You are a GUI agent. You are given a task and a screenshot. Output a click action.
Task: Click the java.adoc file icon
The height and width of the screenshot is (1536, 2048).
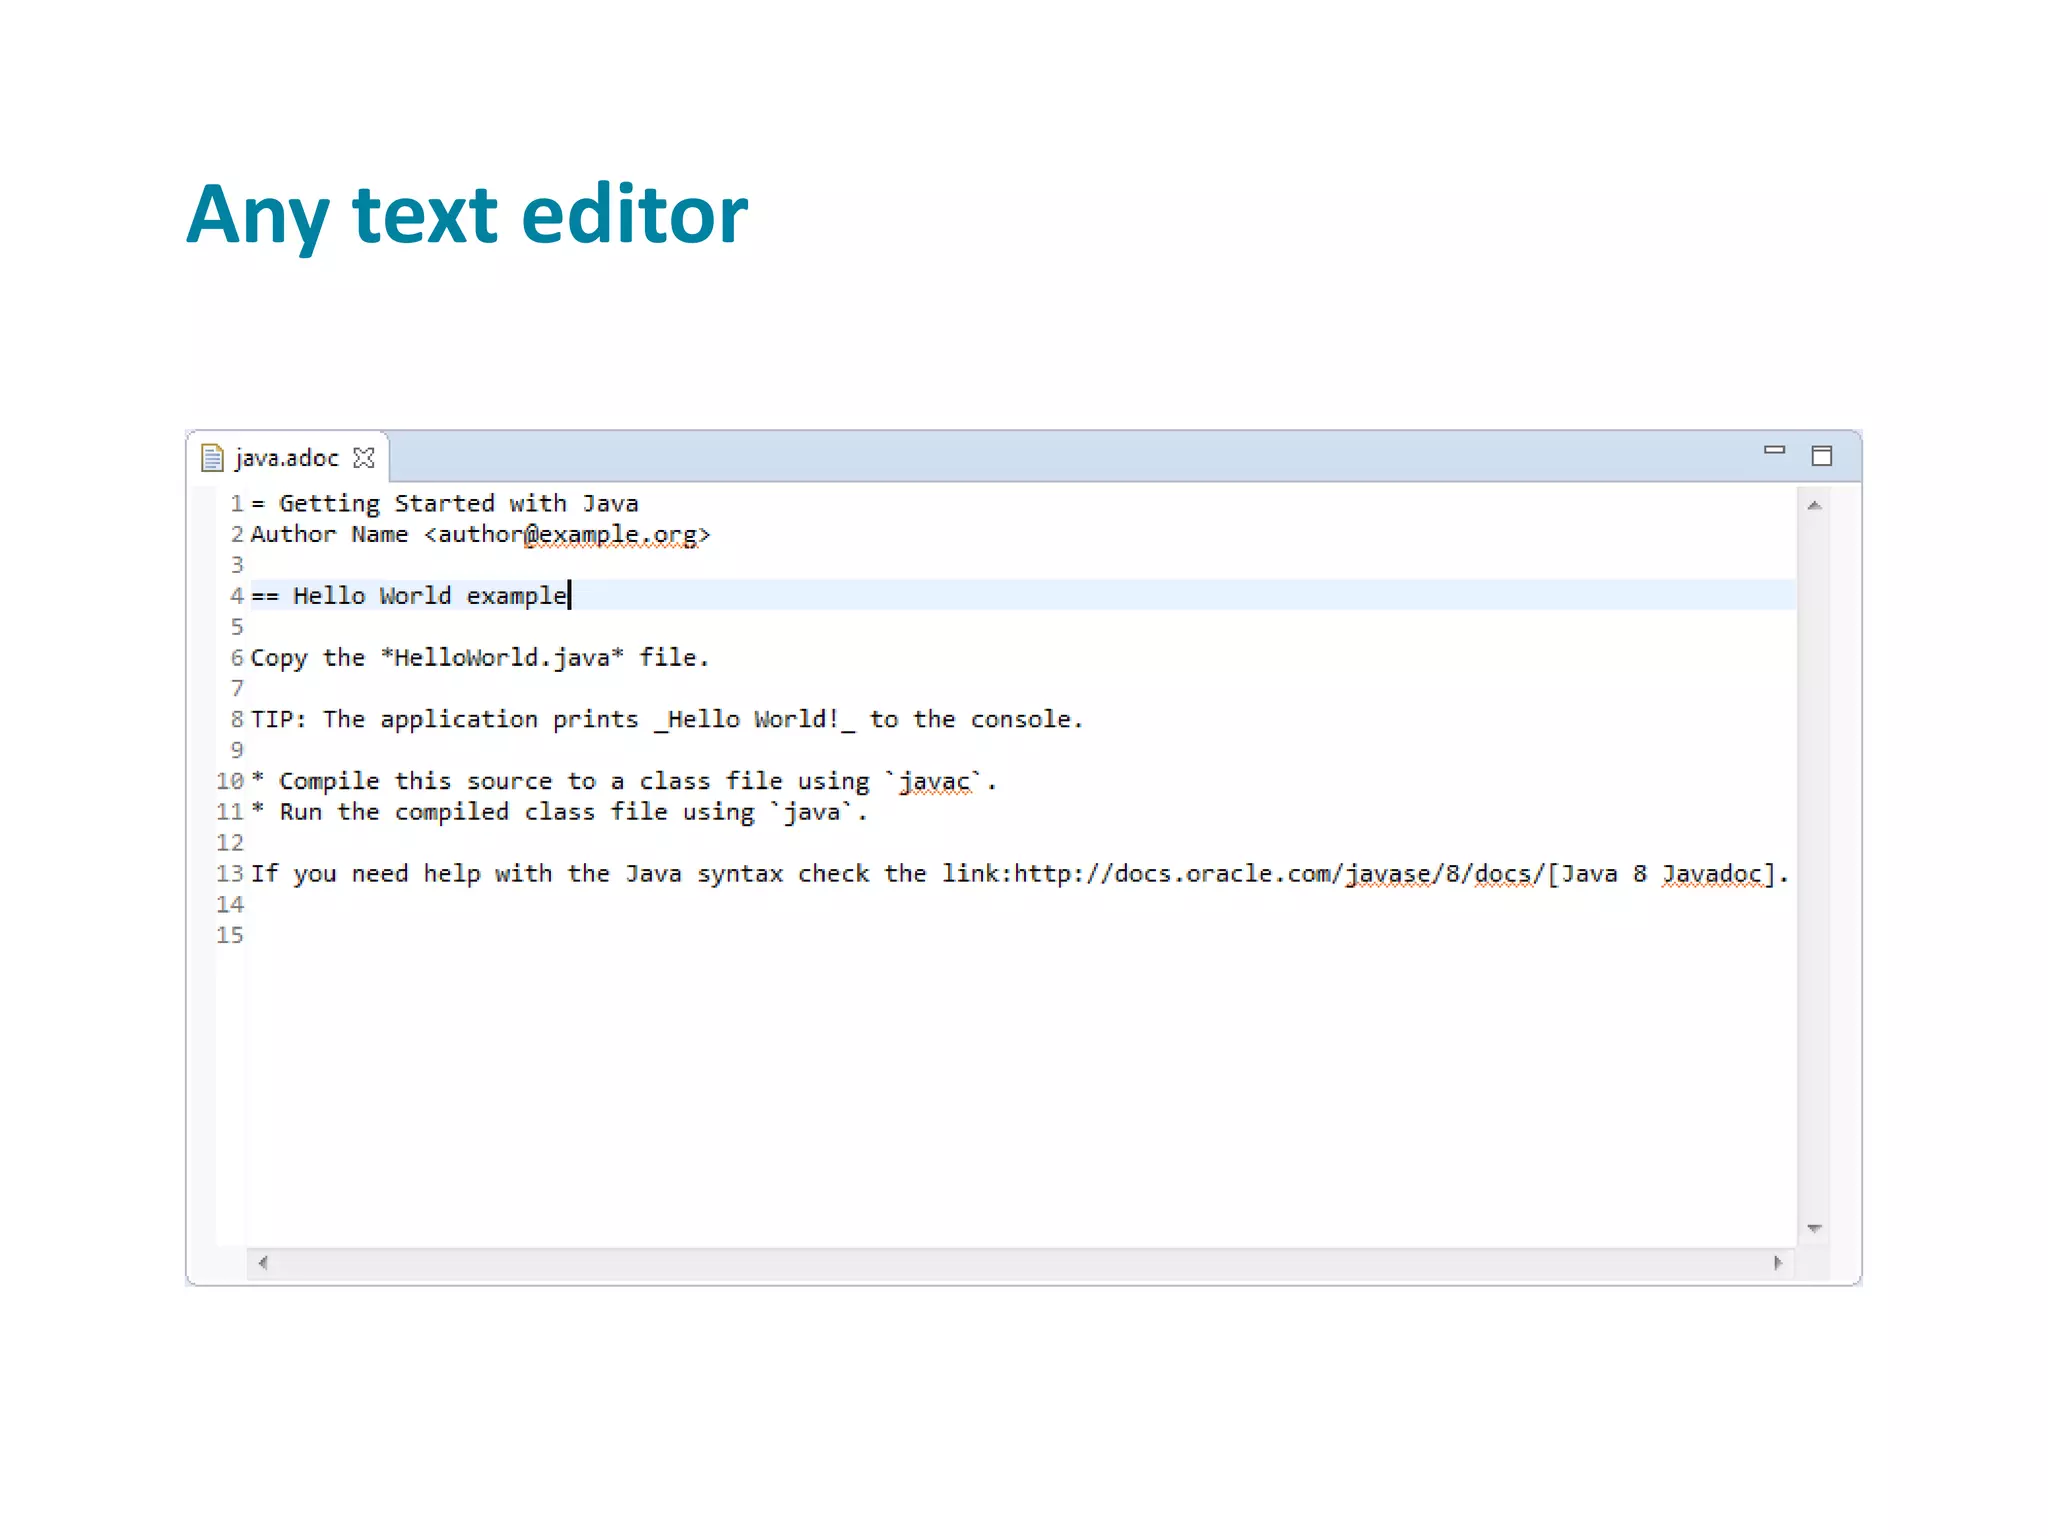point(212,458)
